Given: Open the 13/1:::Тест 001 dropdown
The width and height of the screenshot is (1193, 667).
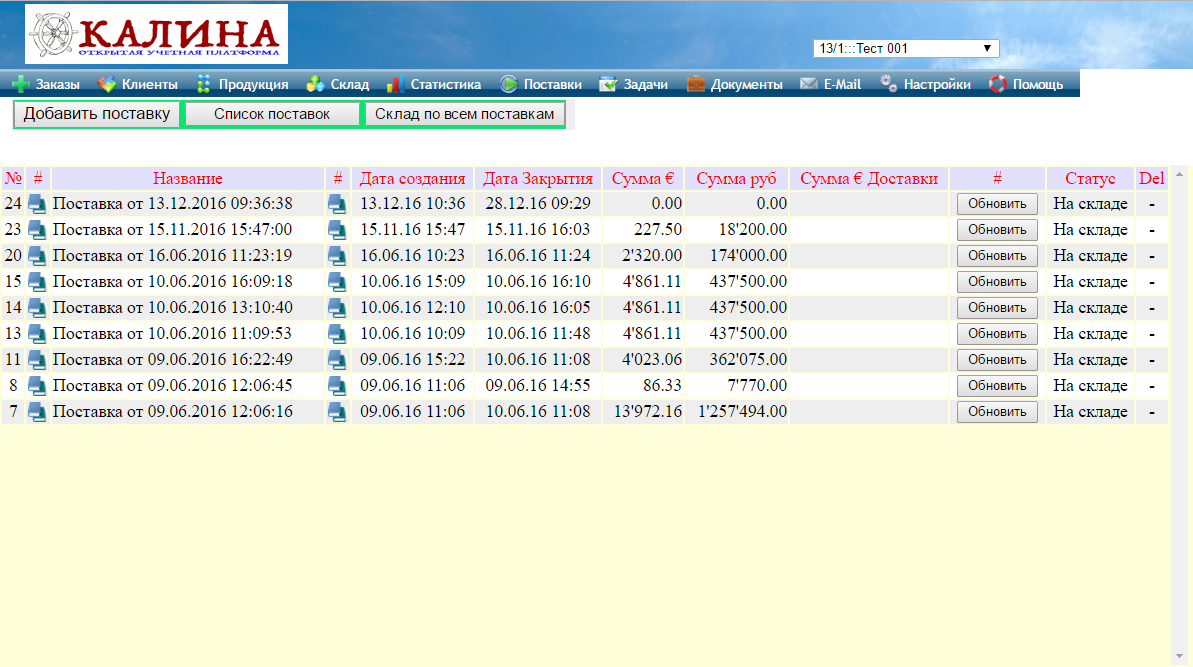Looking at the screenshot, I should [905, 48].
